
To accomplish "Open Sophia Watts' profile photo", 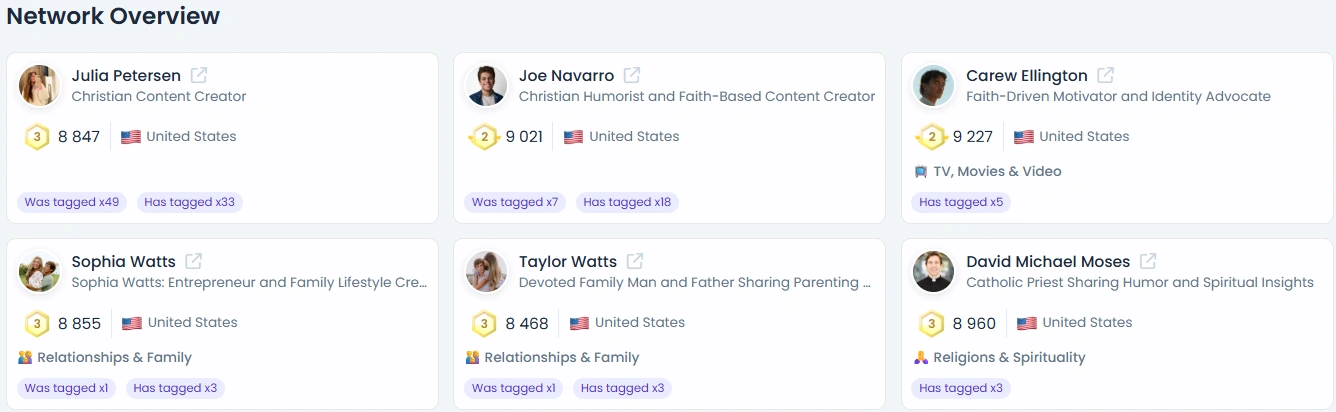I will [40, 271].
